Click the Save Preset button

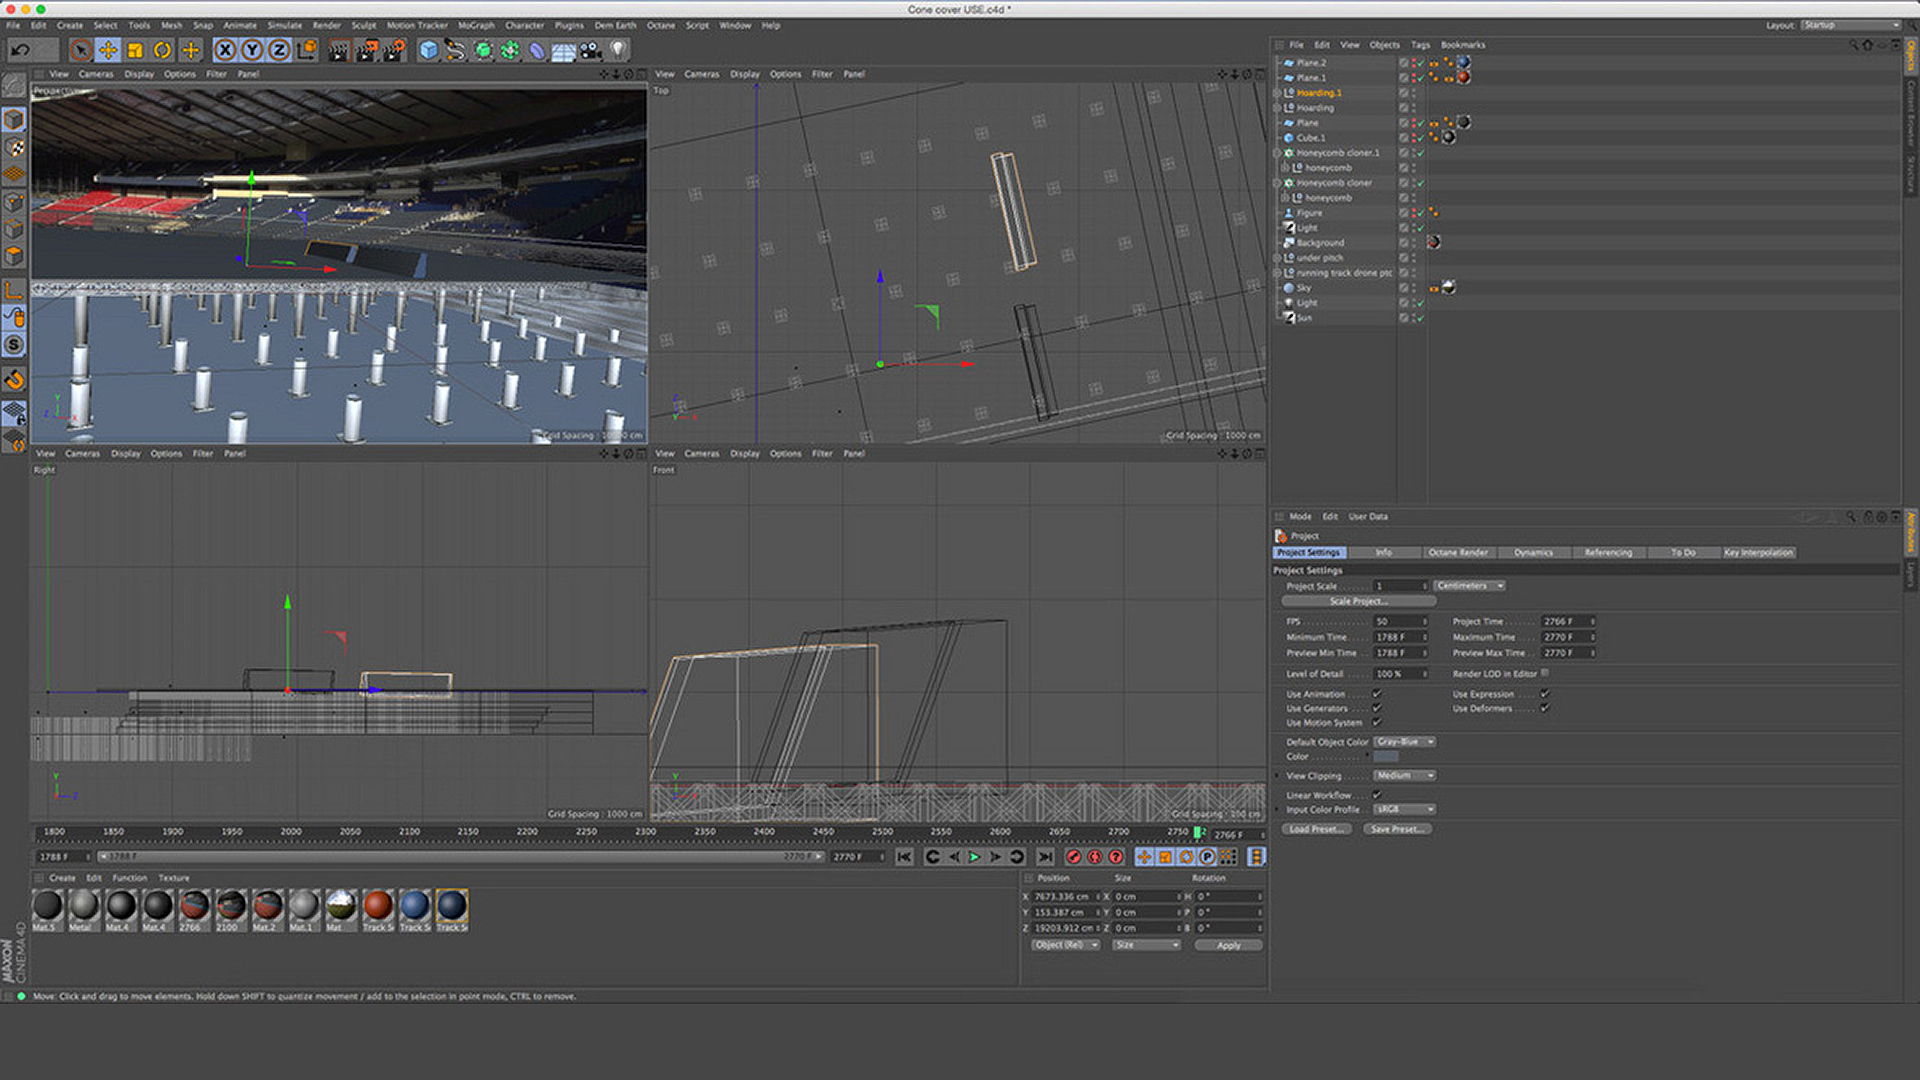click(x=1397, y=829)
